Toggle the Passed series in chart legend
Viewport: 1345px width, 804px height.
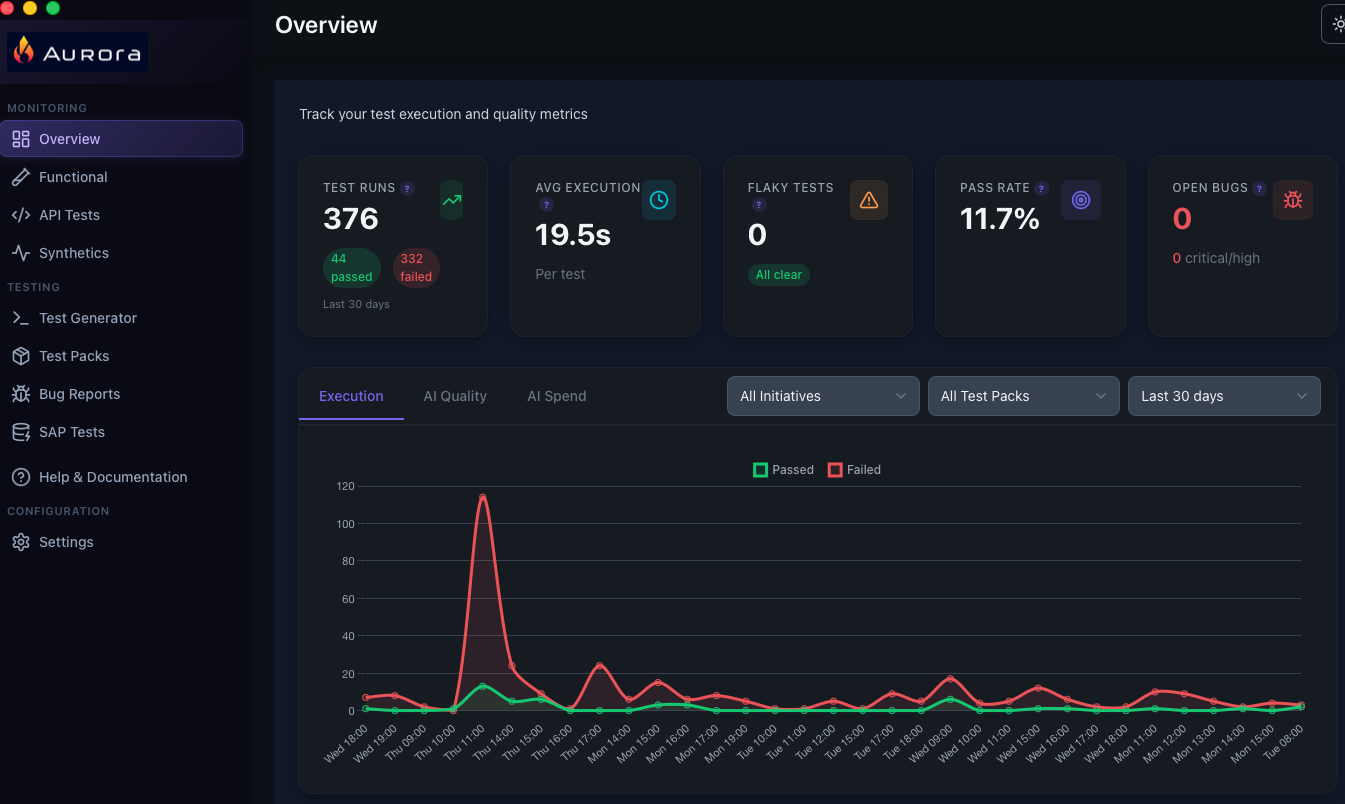784,470
